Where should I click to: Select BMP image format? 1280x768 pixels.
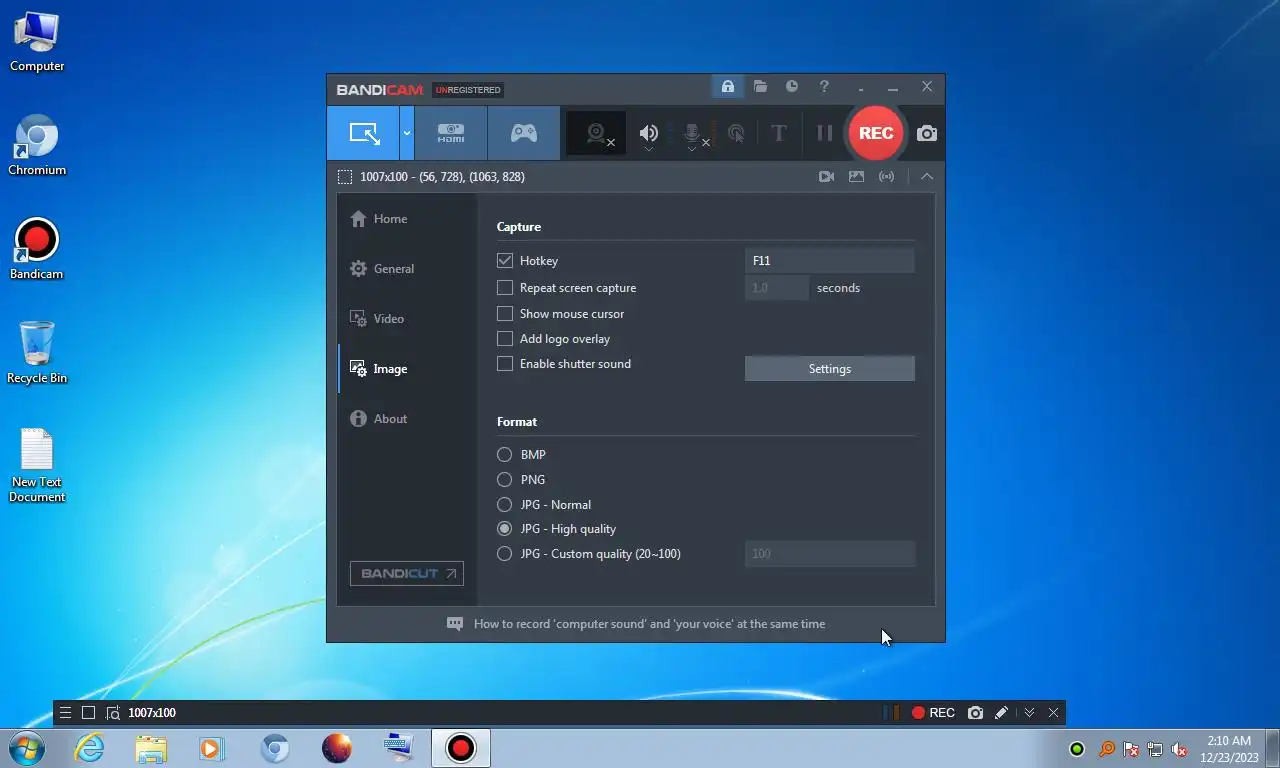coord(505,455)
